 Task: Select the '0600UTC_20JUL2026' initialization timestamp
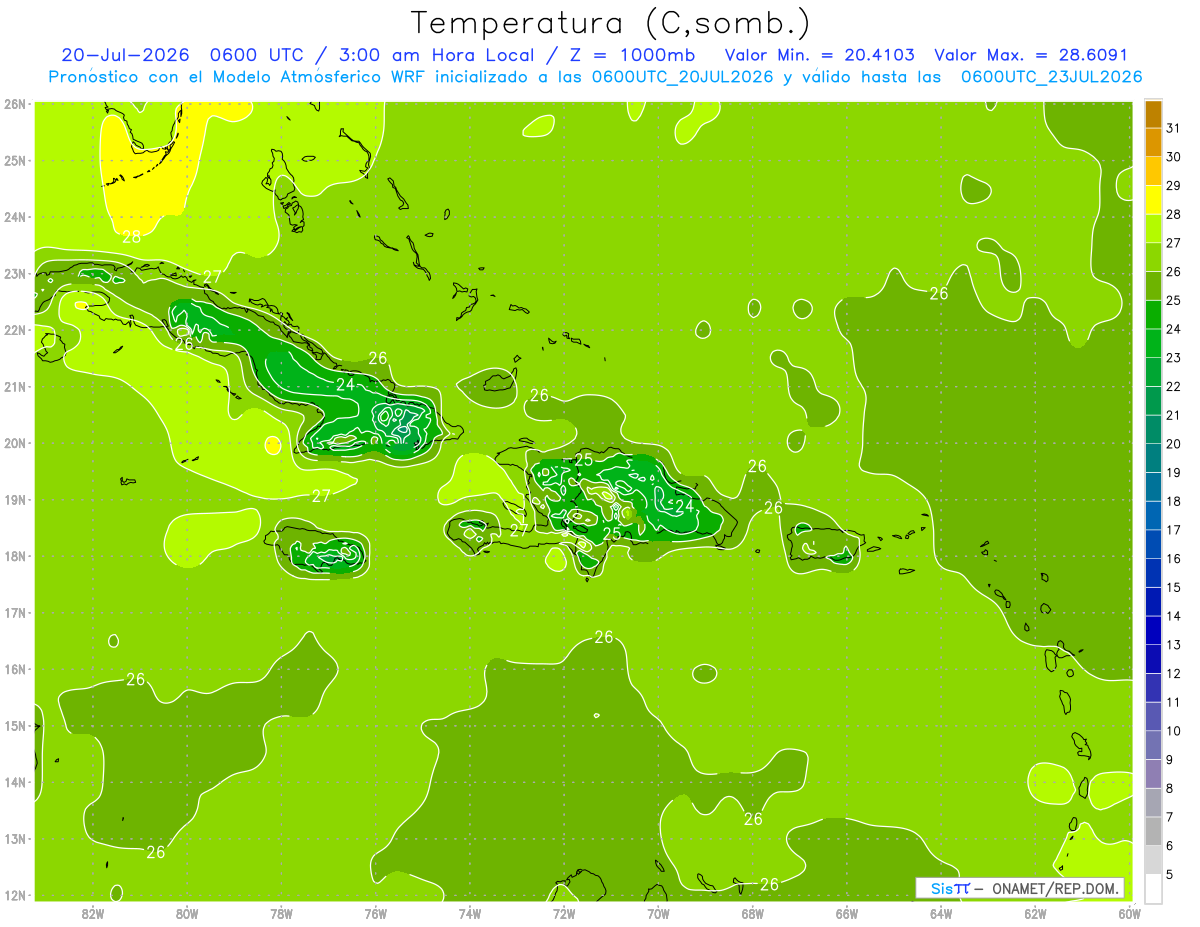click(x=682, y=77)
